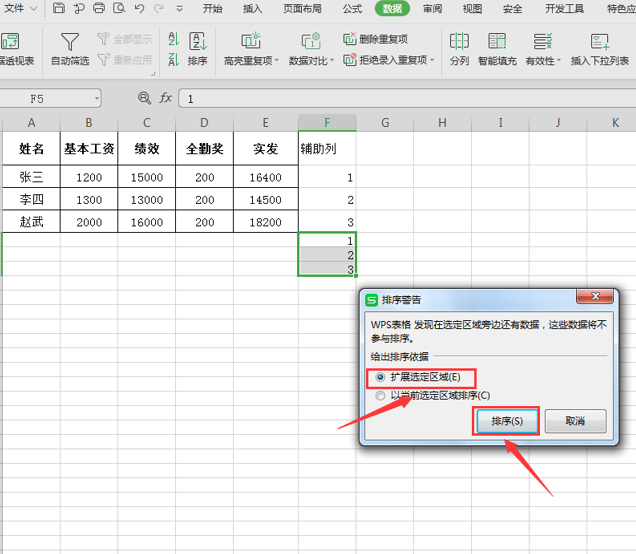636x554 pixels.
Task: Click 删除重复项 button
Action: [375, 39]
